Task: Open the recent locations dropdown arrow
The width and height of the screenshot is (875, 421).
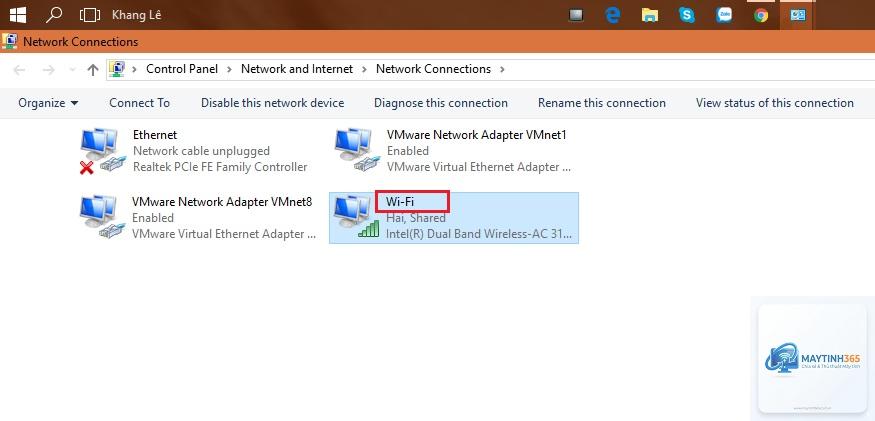Action: click(72, 70)
